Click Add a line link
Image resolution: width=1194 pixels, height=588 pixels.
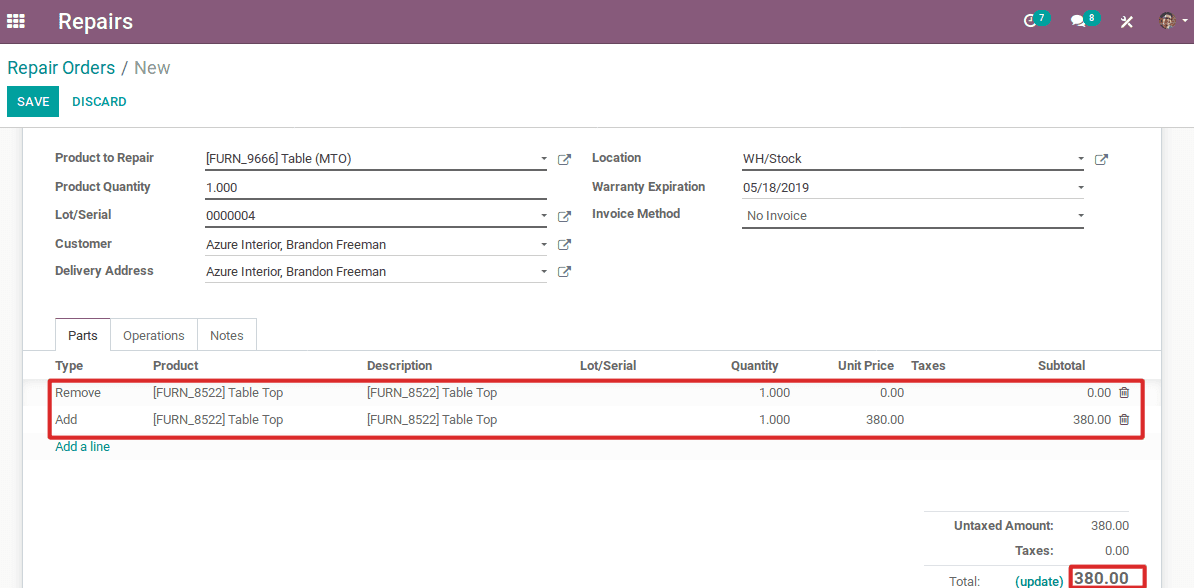coord(82,447)
